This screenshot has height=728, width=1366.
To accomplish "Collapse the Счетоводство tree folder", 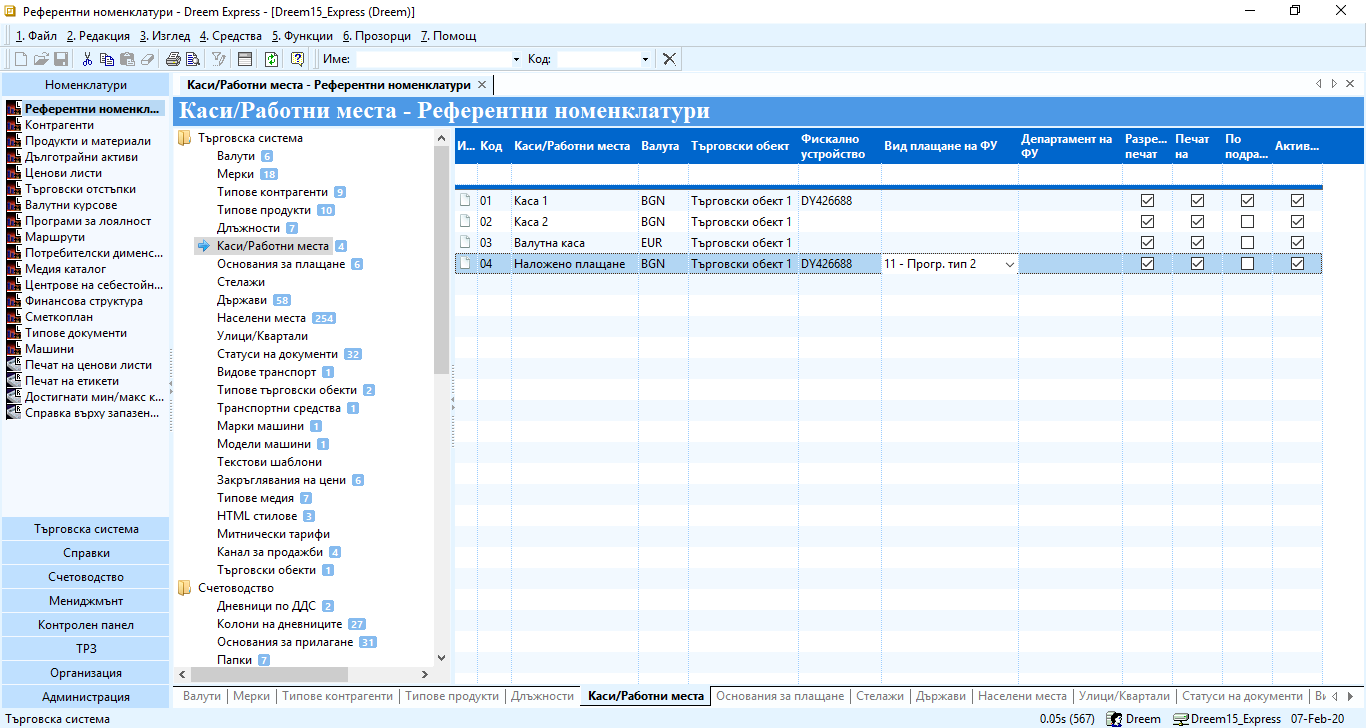I will click(185, 588).
